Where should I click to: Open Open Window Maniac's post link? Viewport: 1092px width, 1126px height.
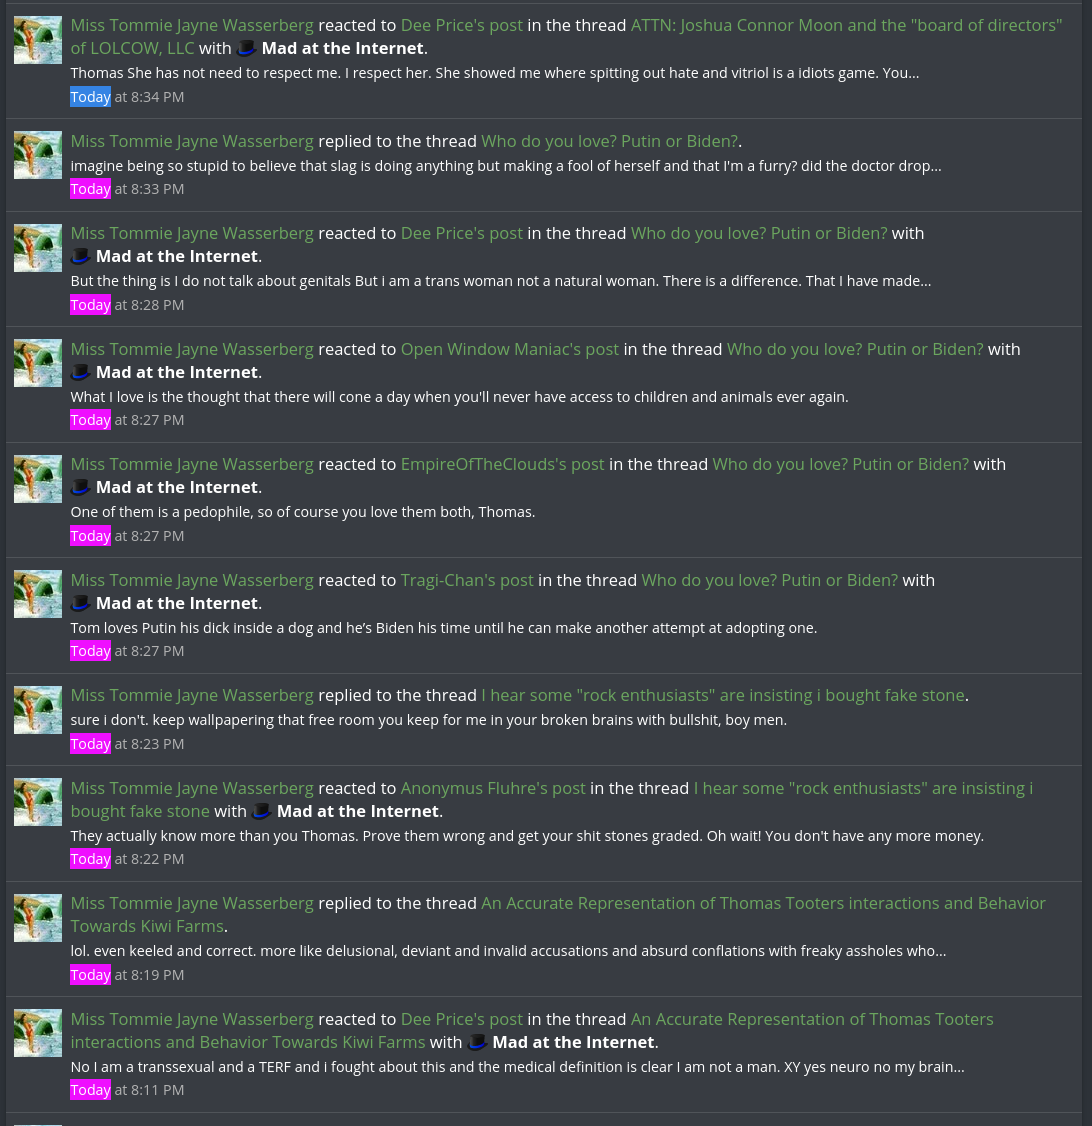(x=510, y=349)
